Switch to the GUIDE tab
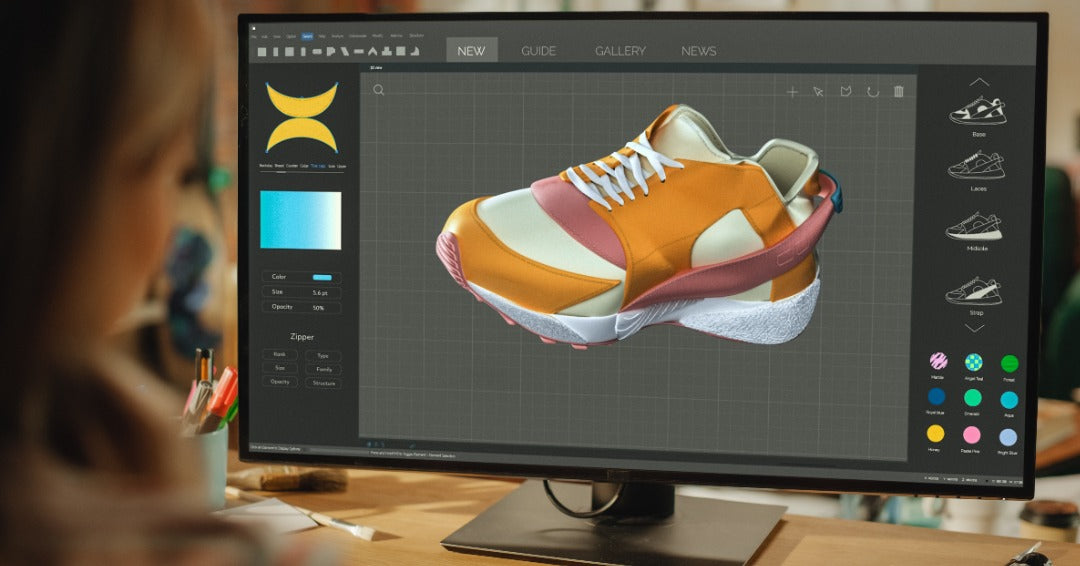Screen dimensions: 1080x566 point(539,51)
